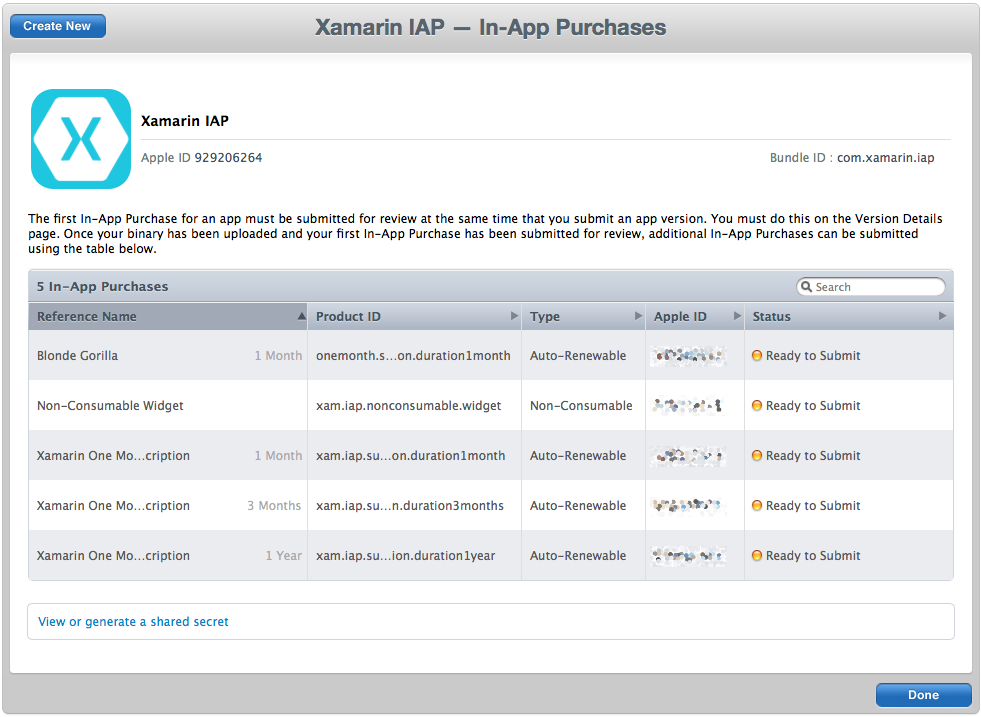981x717 pixels.
Task: Click the arrow on the Status column header
Action: pos(941,316)
